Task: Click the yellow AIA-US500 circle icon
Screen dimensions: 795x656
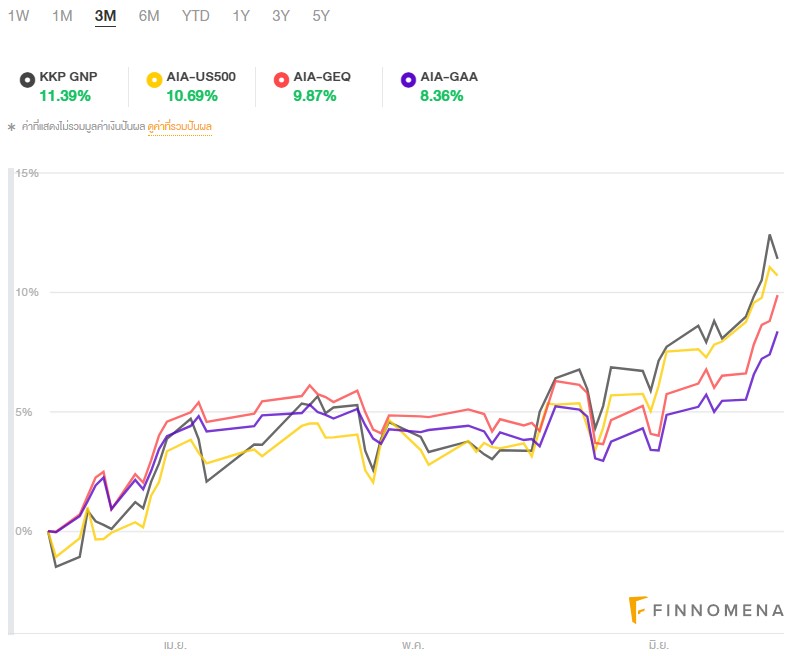Action: 154,79
